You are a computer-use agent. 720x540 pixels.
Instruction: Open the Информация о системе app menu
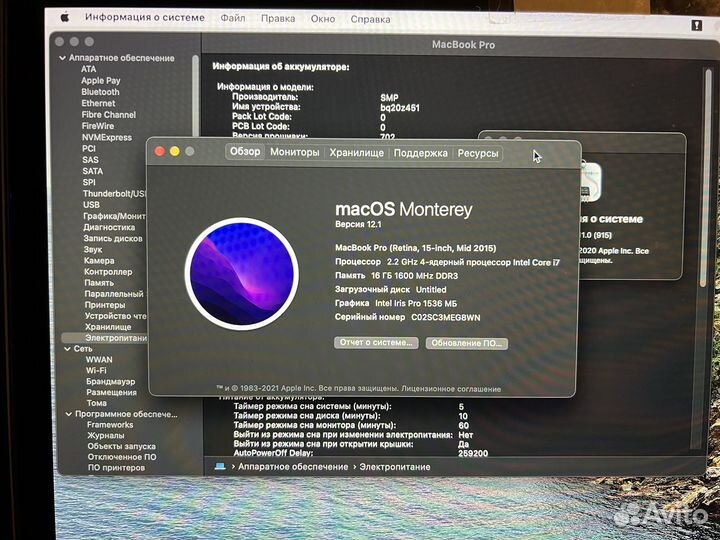tap(145, 17)
